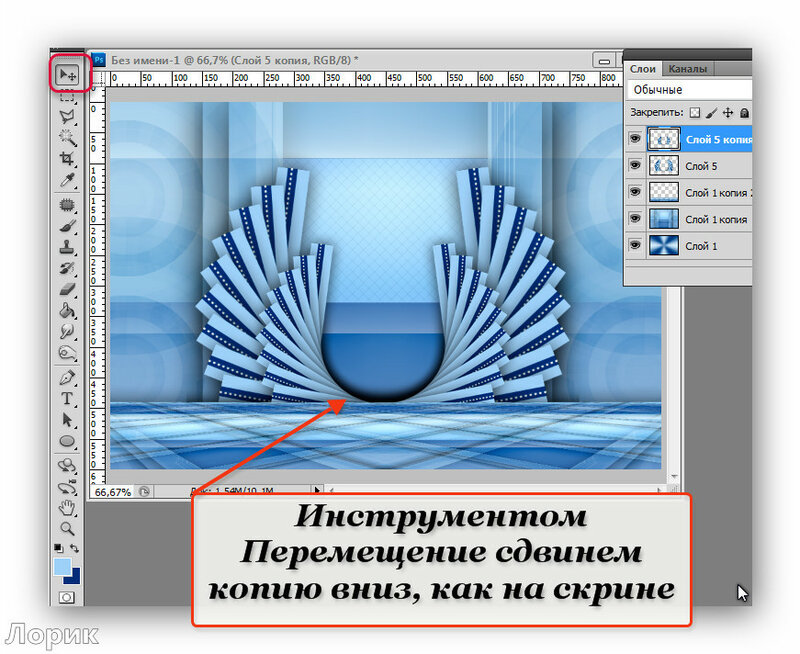Click the Слой 1 layer thumbnail

click(664, 245)
